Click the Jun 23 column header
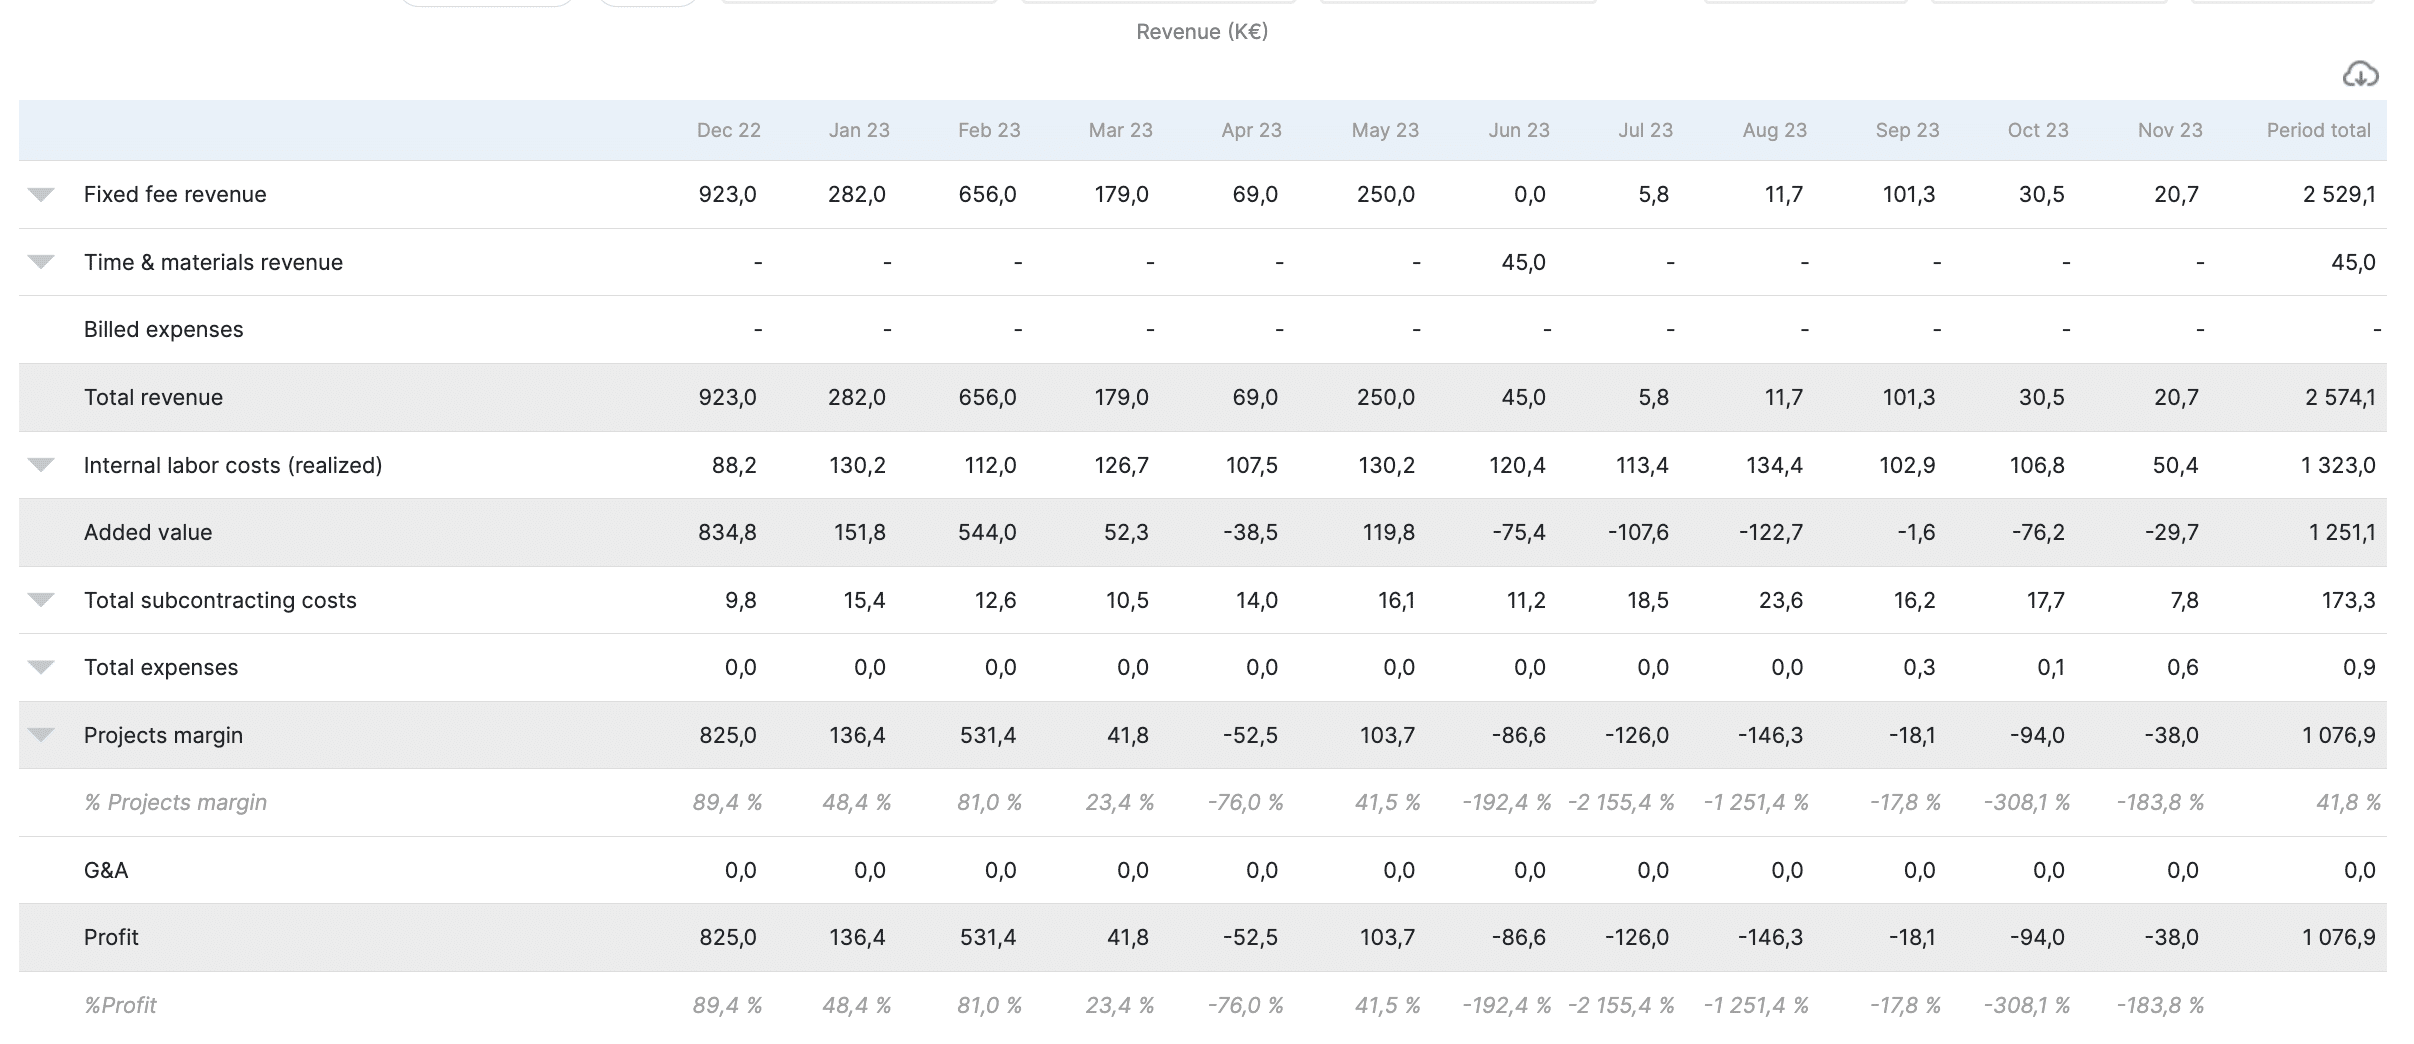The height and width of the screenshot is (1044, 2414). (1518, 130)
